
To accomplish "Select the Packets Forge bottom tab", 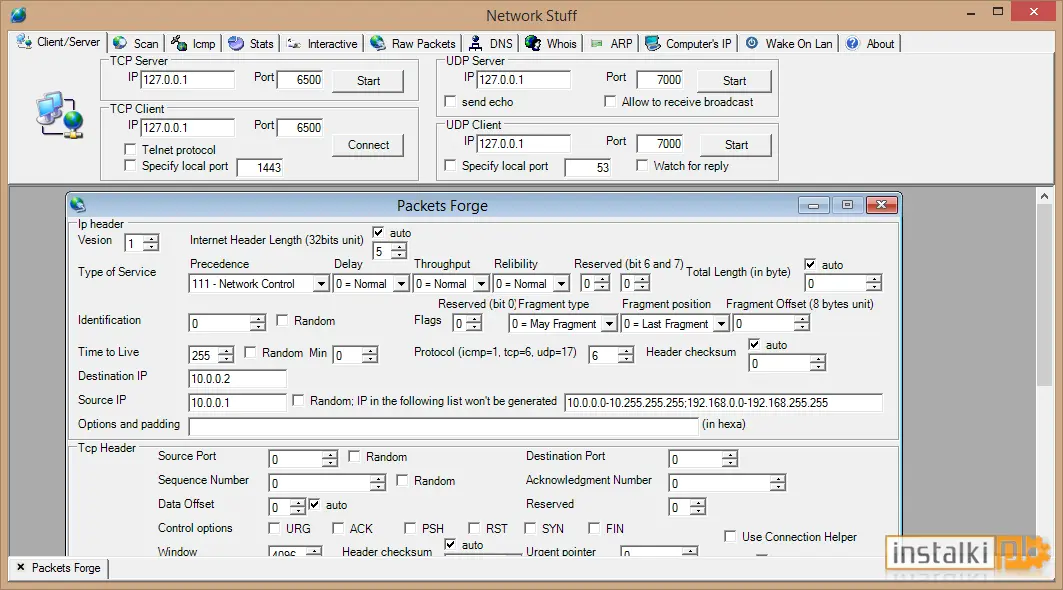I will (x=66, y=568).
